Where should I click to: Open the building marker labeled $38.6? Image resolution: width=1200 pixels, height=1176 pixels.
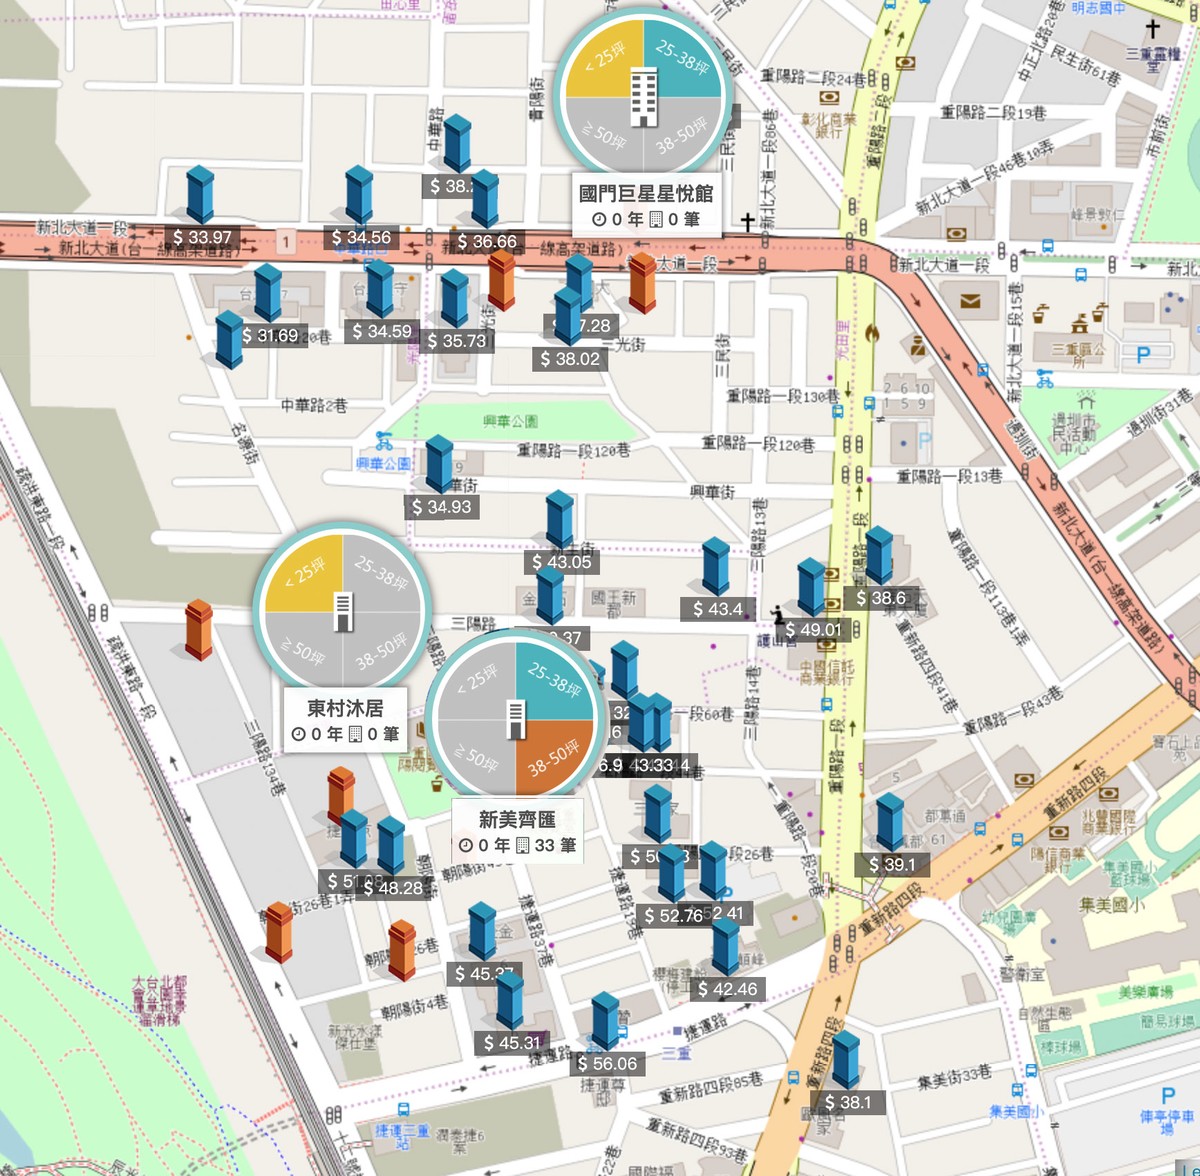[879, 555]
